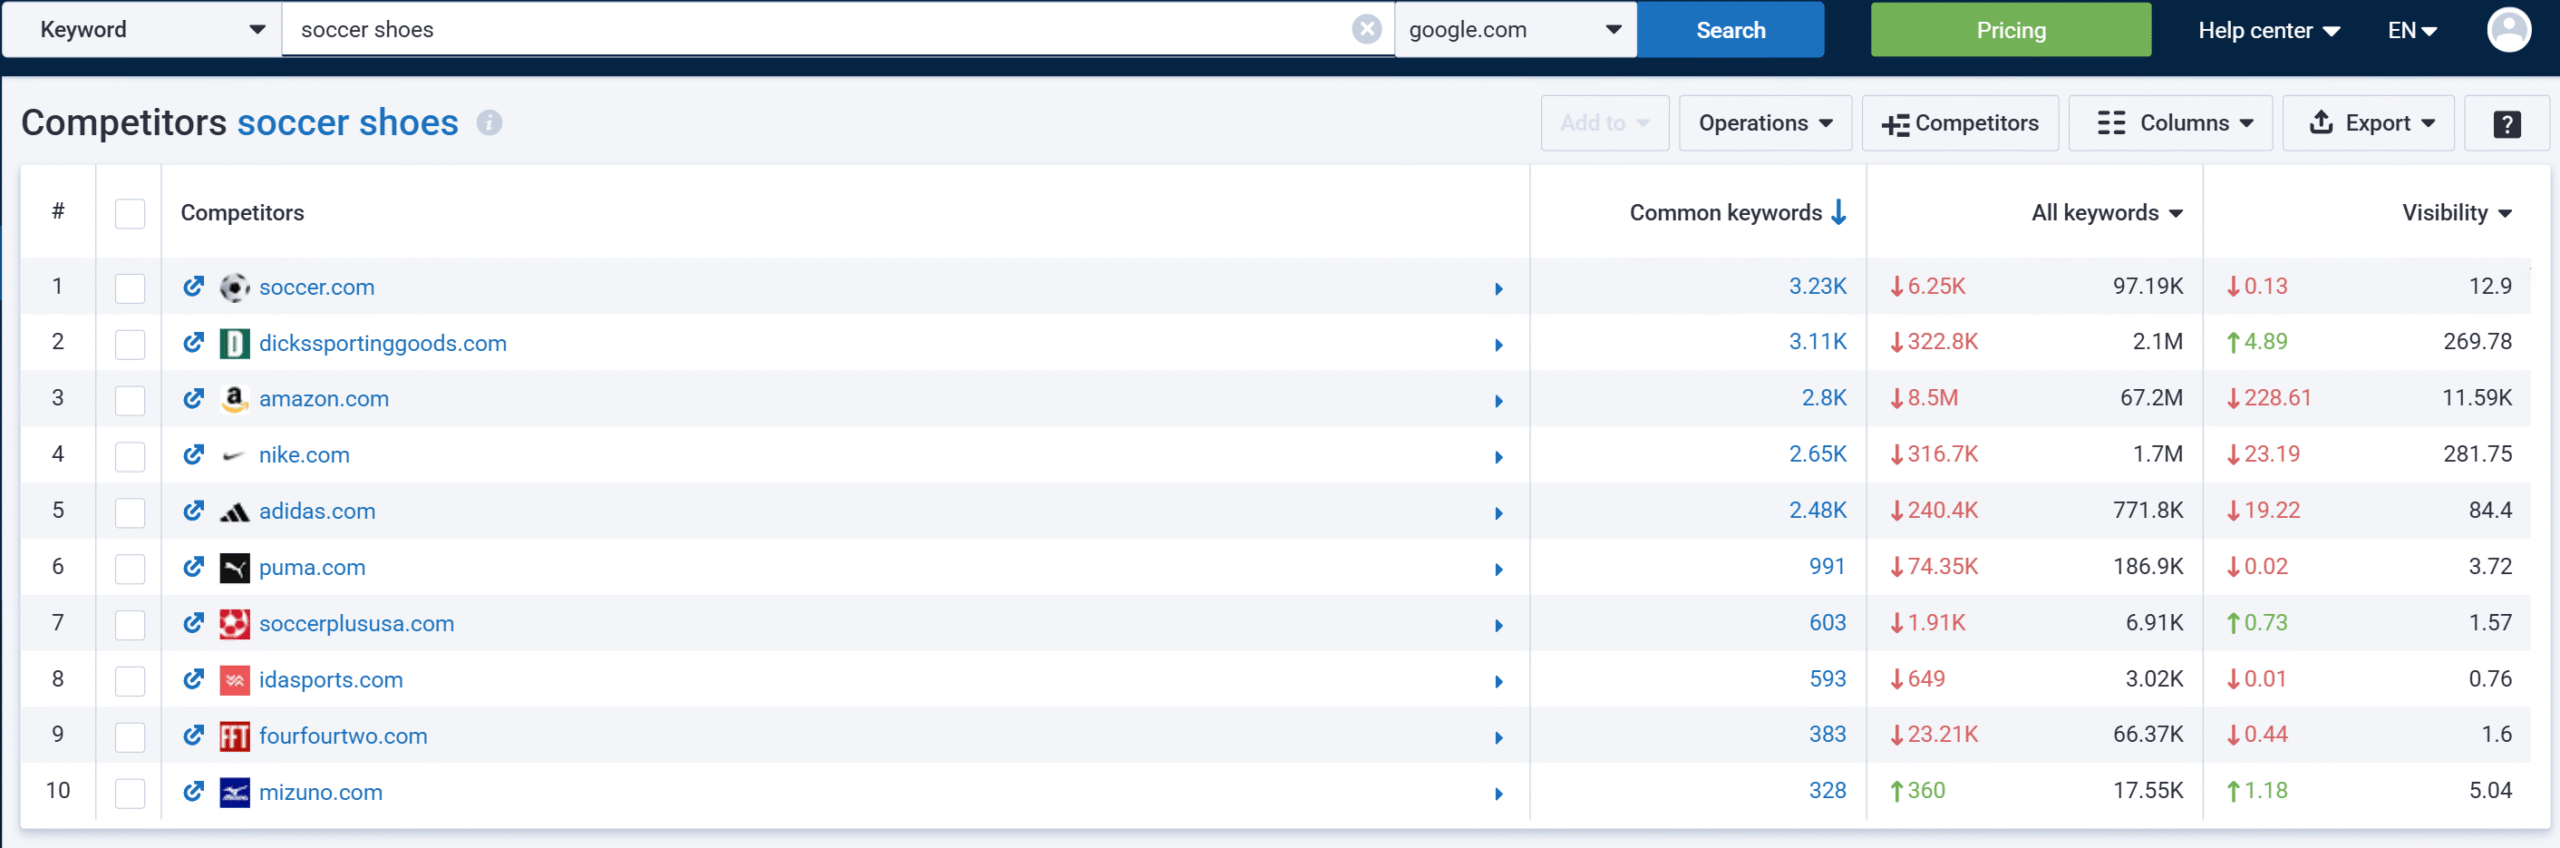Open Visibility column filter

(x=2457, y=212)
